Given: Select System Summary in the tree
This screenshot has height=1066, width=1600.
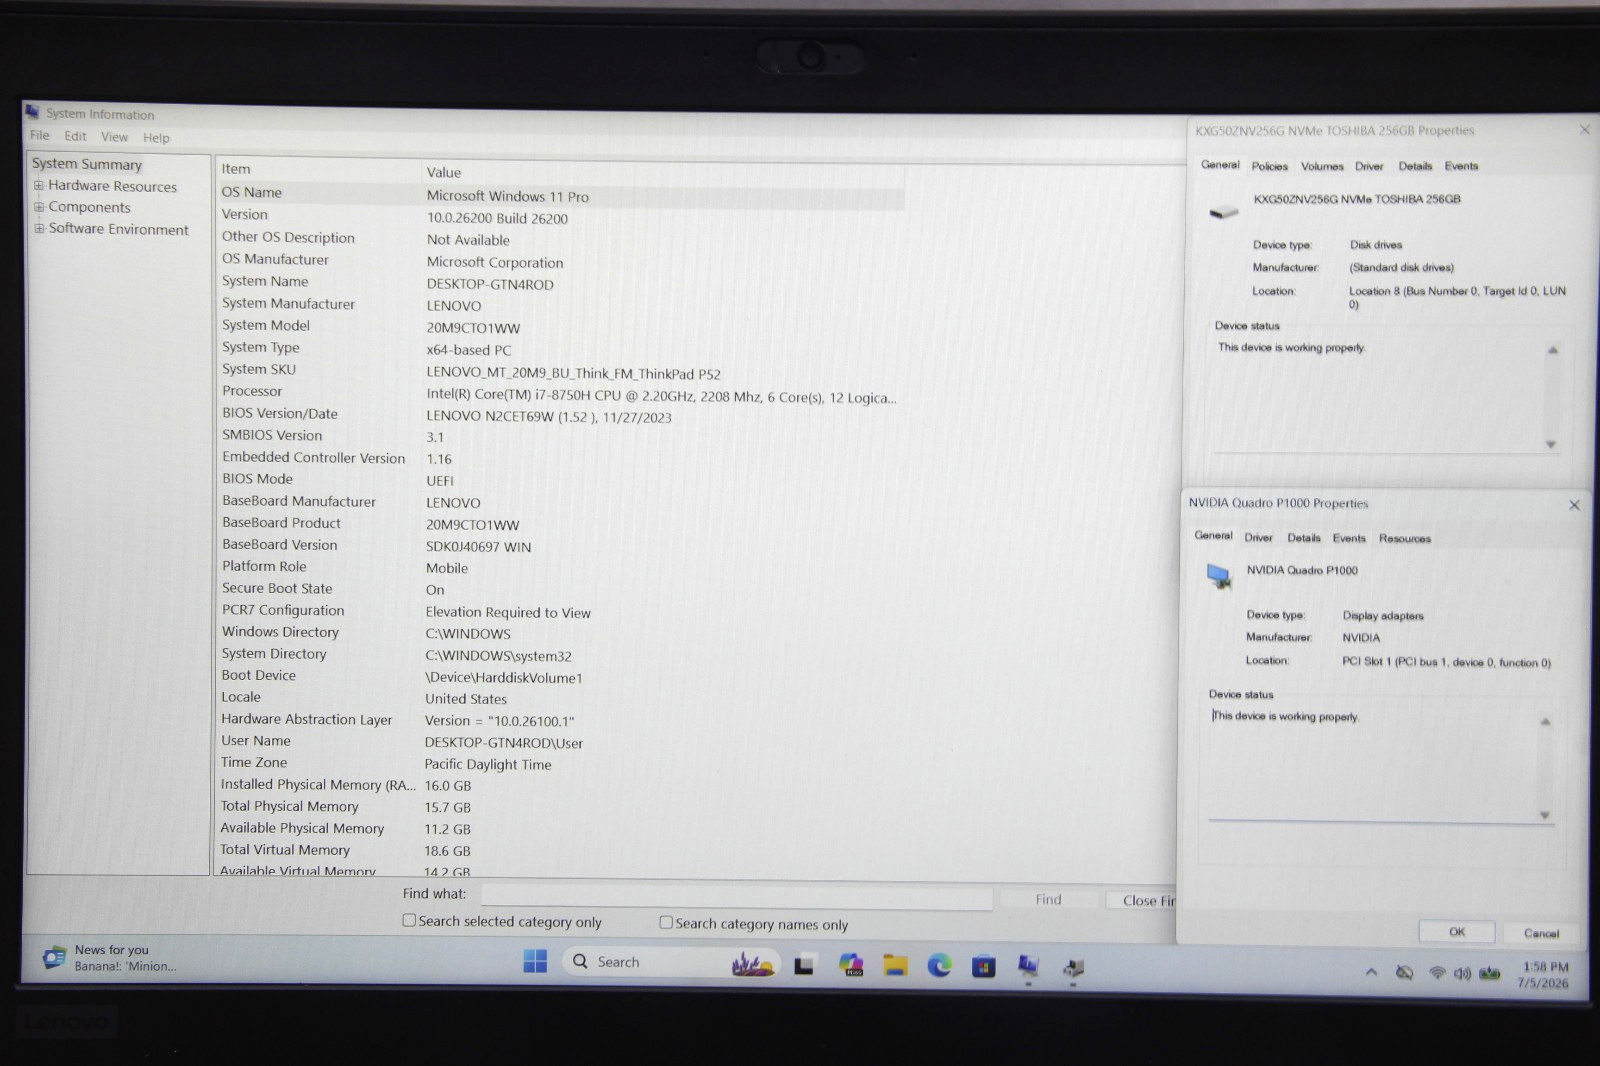Looking at the screenshot, I should [x=87, y=164].
